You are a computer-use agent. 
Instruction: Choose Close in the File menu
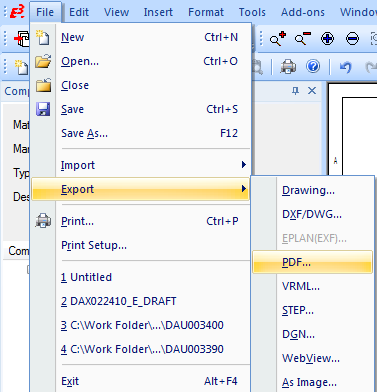140,85
